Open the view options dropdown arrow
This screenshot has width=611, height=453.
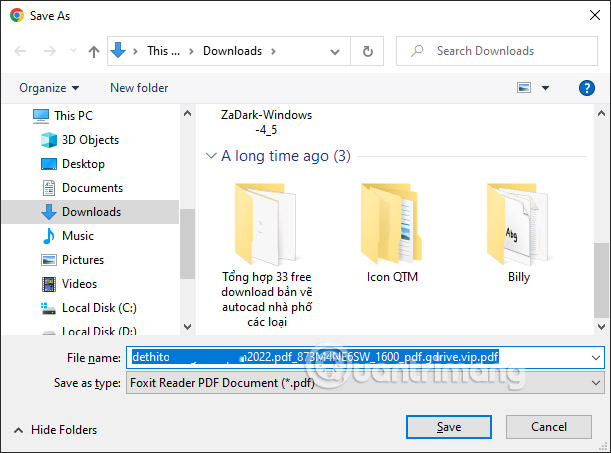click(x=546, y=88)
